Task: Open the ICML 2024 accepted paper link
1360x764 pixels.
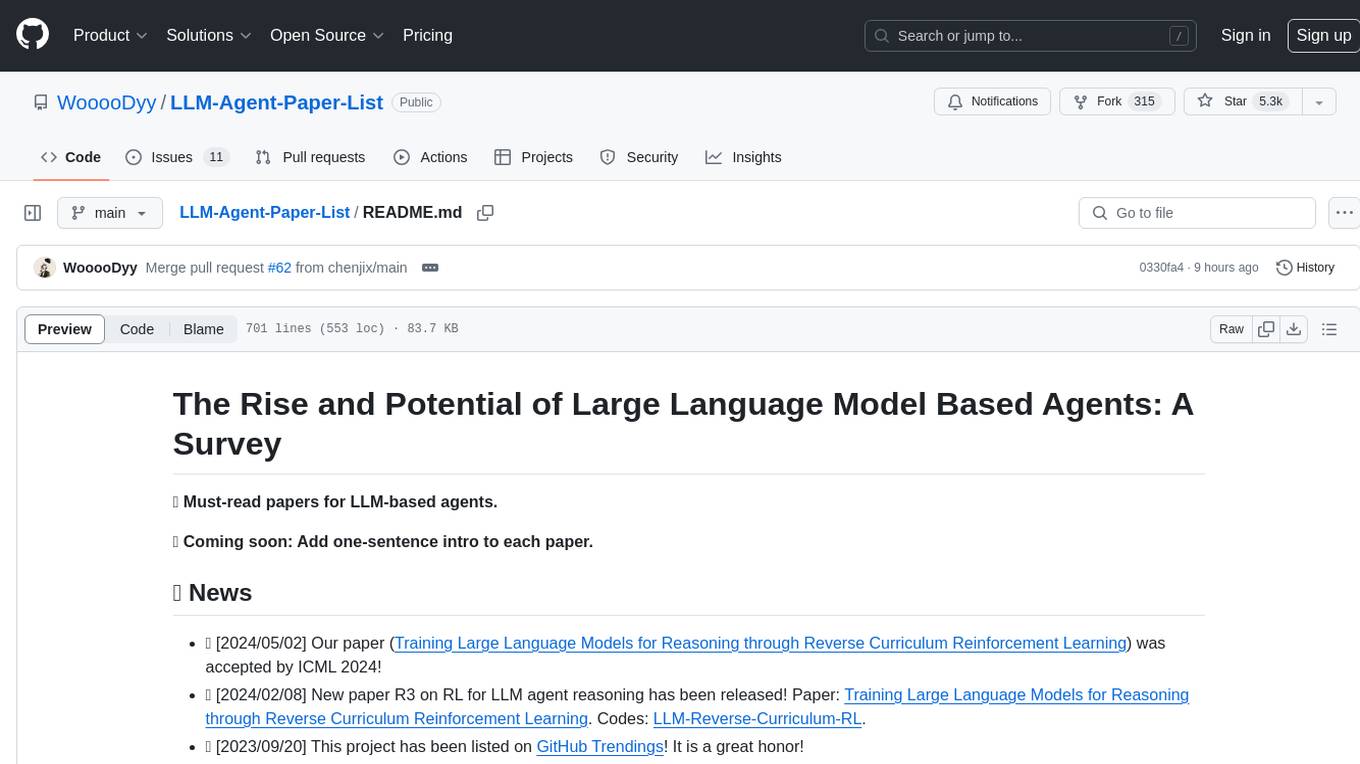Action: (761, 643)
